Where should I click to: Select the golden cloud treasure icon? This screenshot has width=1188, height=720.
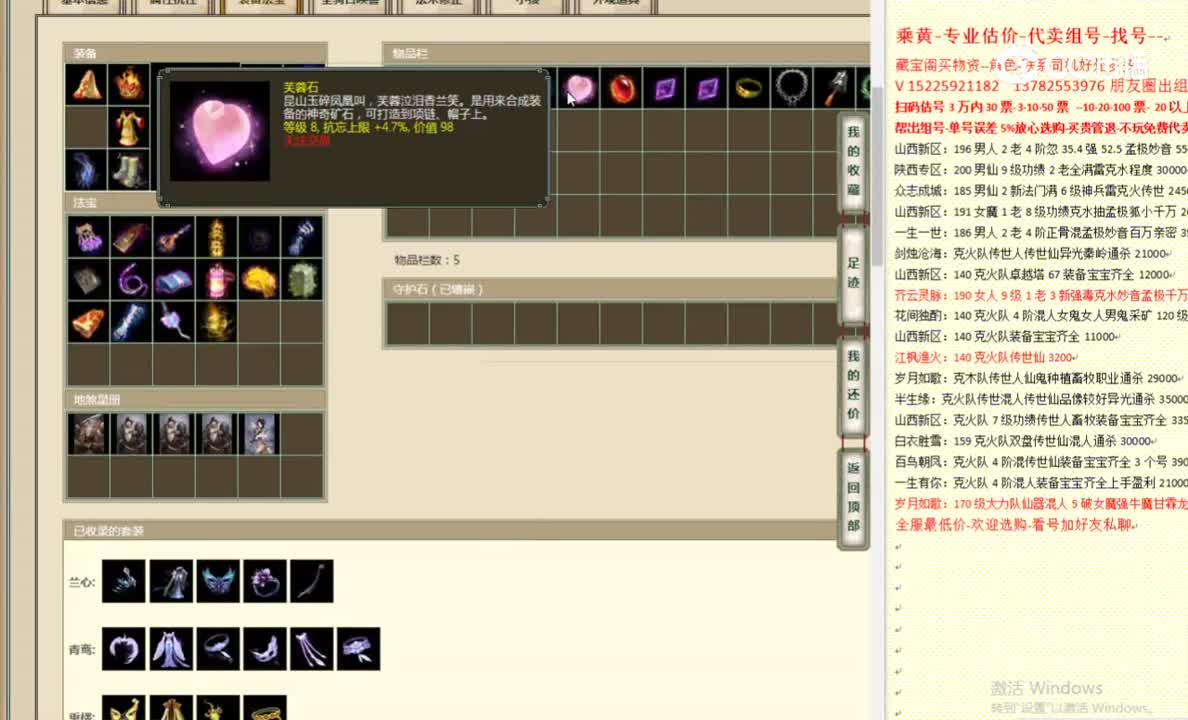tap(259, 280)
